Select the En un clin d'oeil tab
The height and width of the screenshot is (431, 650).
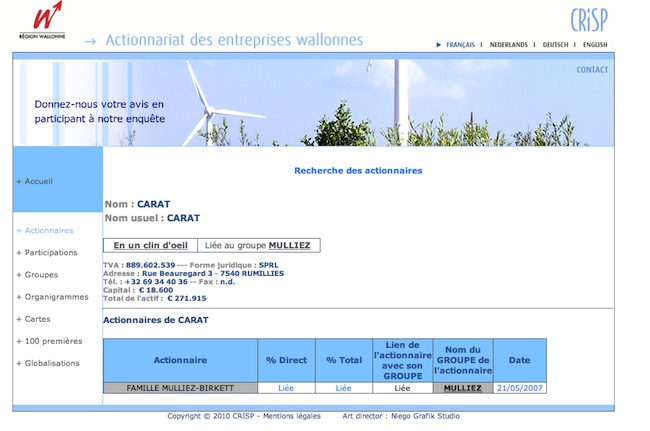point(150,245)
